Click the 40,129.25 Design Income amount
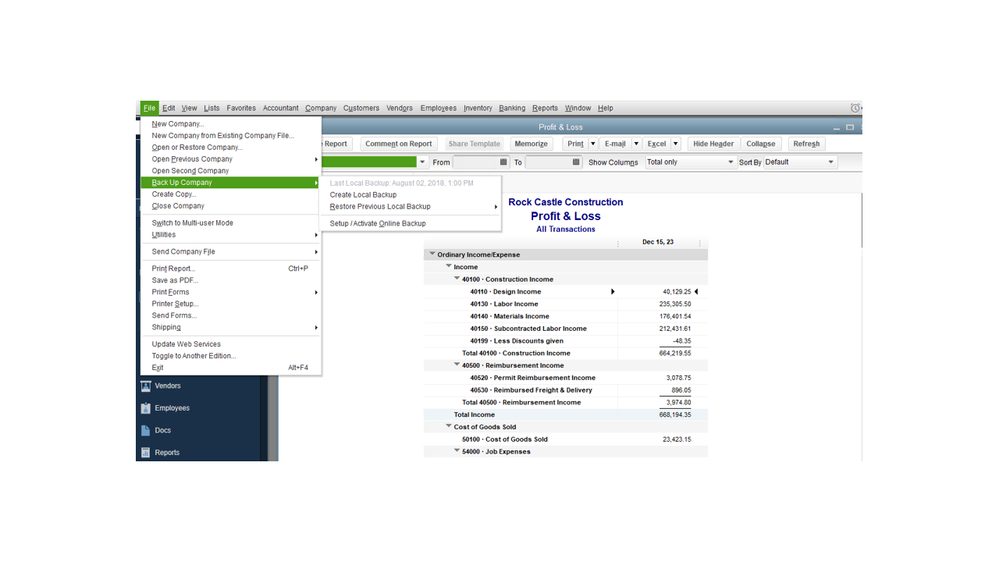Viewport: 999px width, 562px height. pyautogui.click(x=677, y=292)
